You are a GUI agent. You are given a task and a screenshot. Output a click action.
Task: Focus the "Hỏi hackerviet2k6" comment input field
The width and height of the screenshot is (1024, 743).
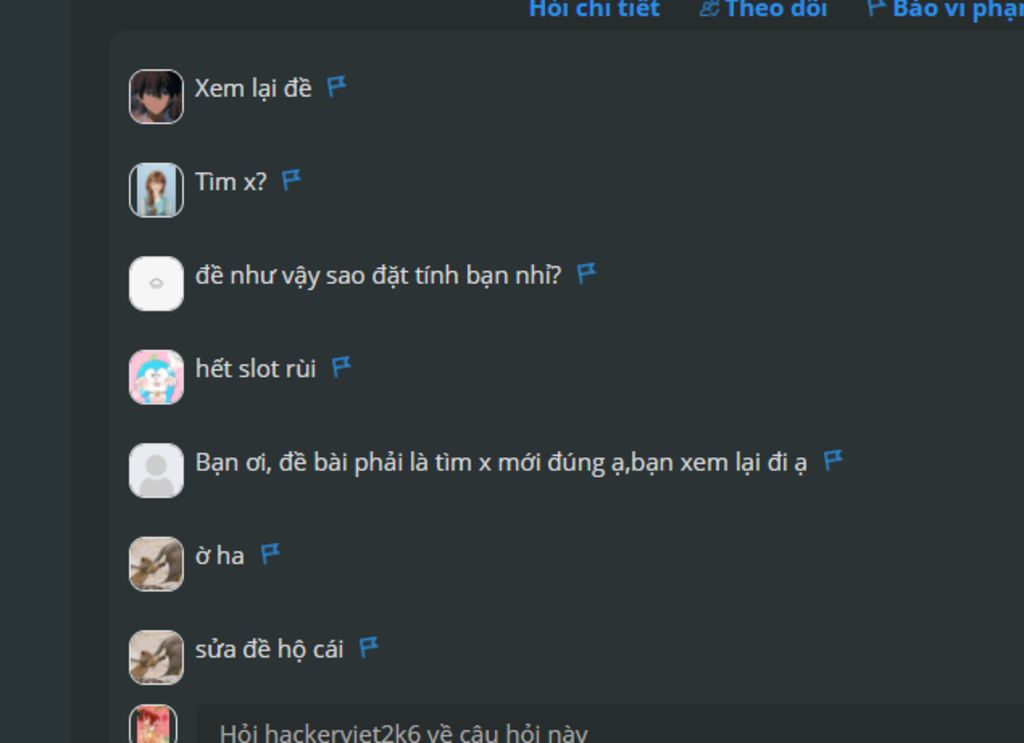[610, 725]
